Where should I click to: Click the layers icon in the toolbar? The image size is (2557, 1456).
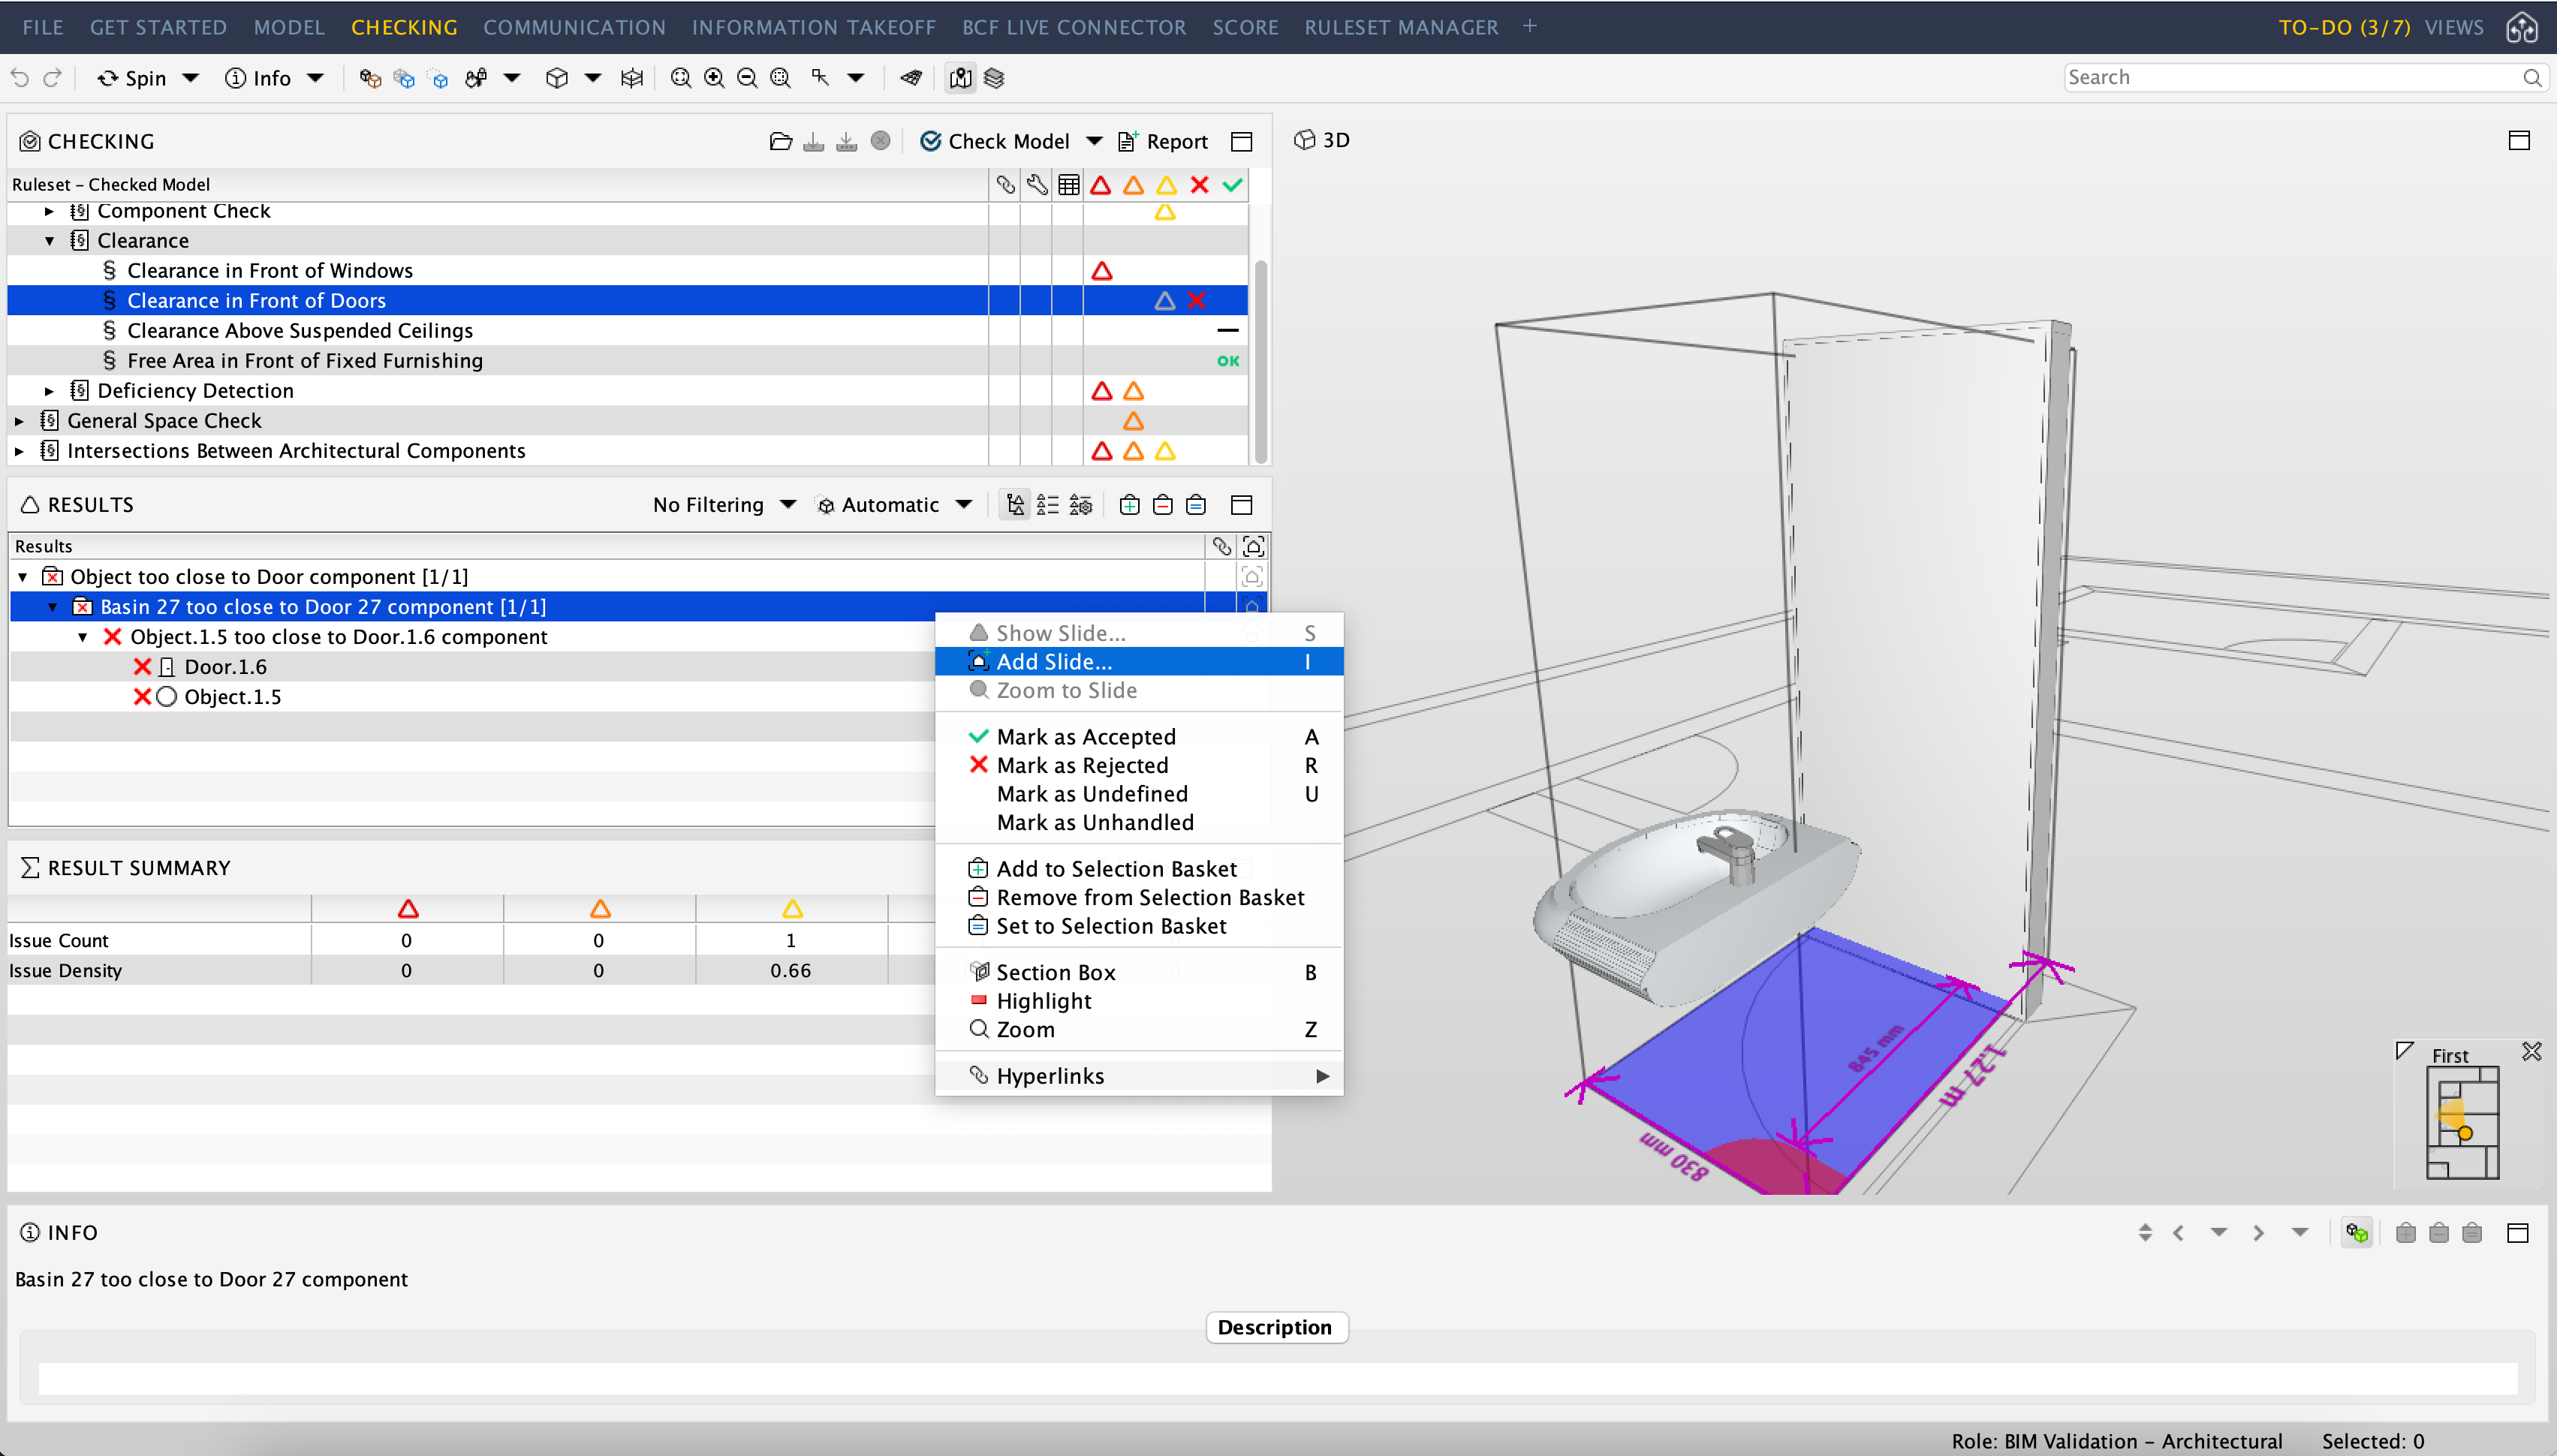993,77
